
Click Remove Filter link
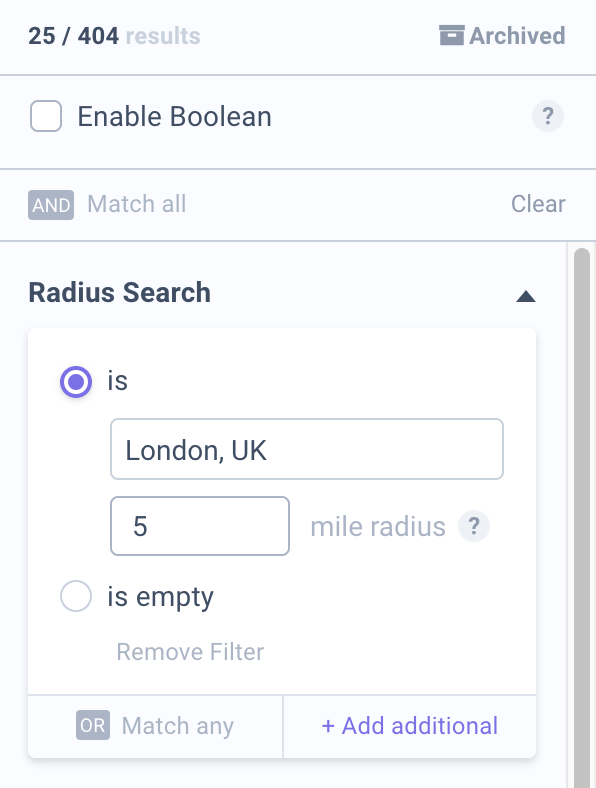click(x=190, y=652)
